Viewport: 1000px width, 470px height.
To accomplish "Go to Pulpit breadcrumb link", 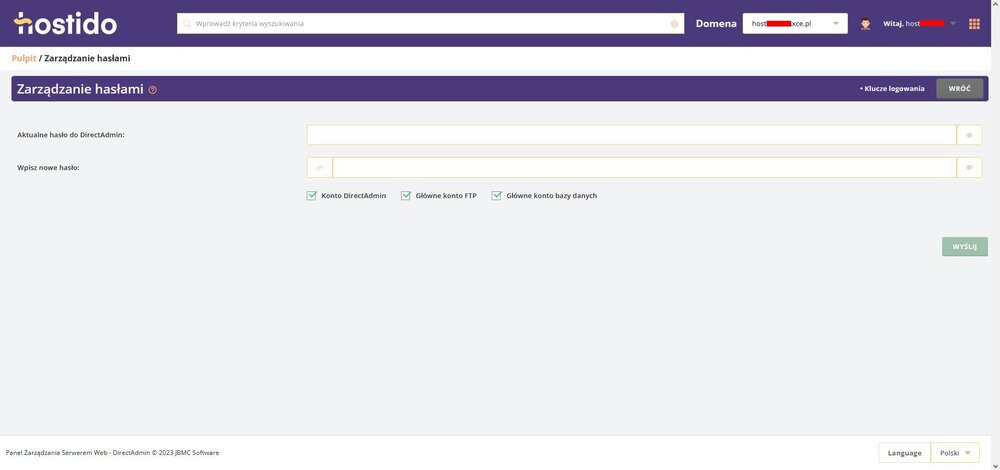I will 23,58.
